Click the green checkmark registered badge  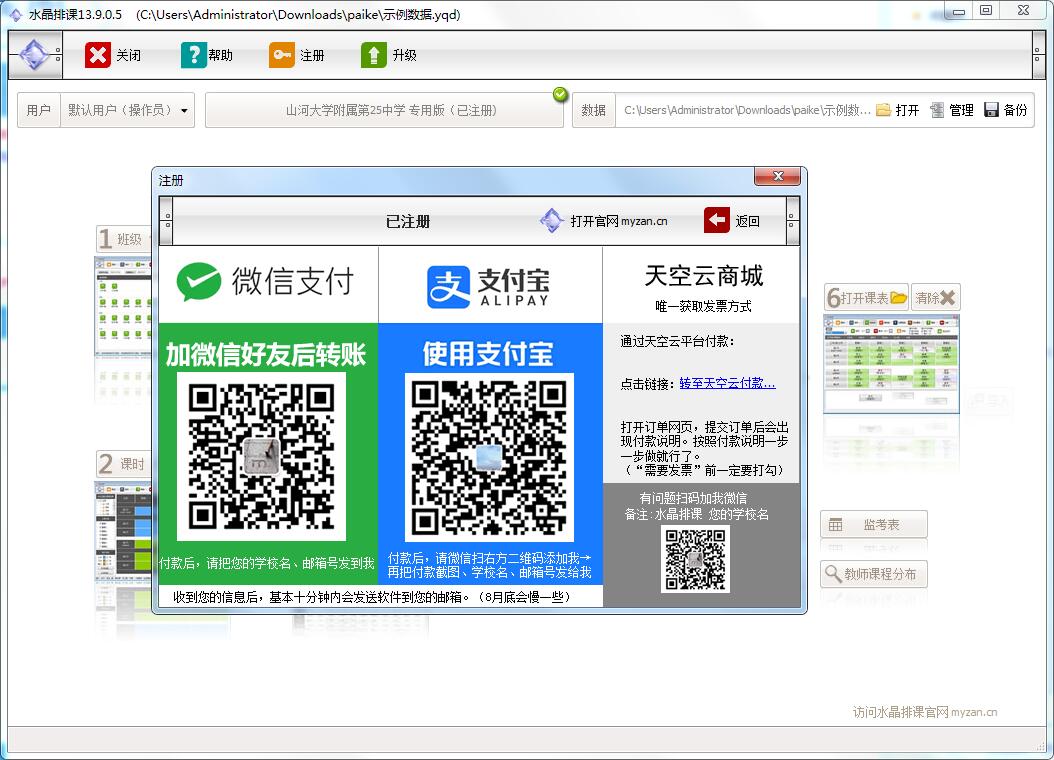[560, 95]
